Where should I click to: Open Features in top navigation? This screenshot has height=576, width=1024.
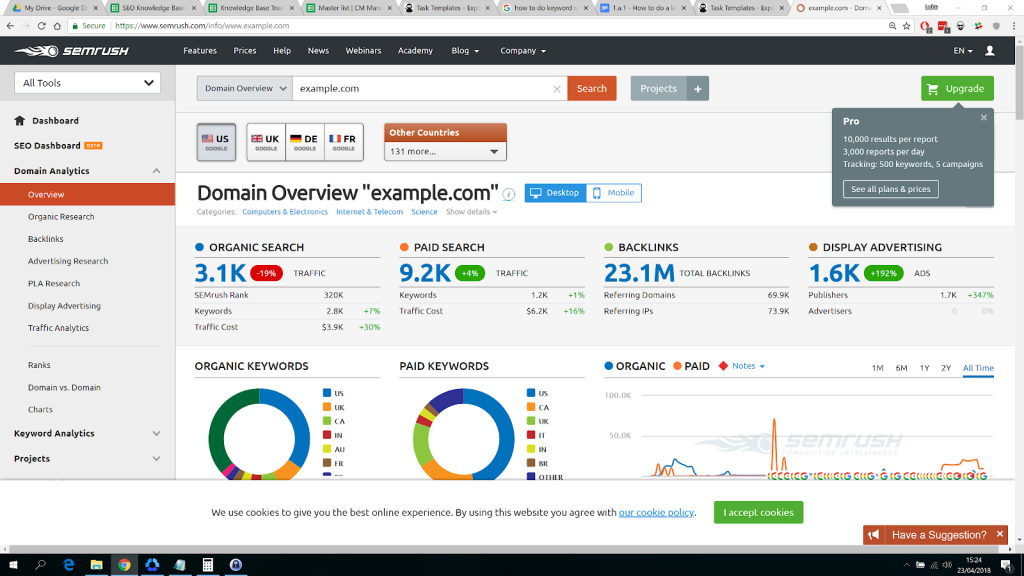tap(200, 51)
